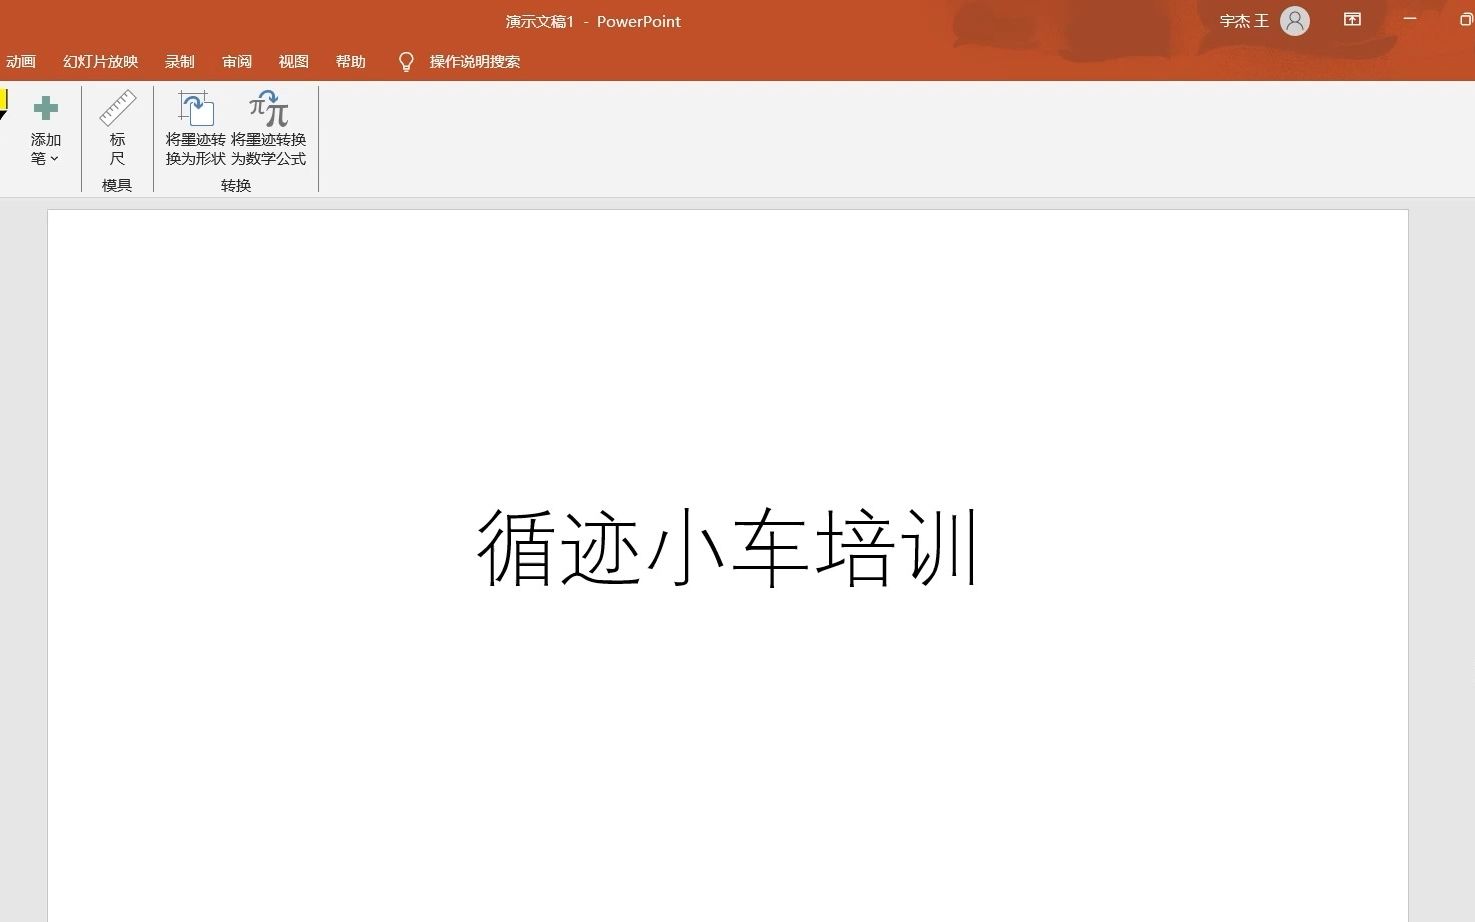Click the Add Pen (添加笔) plus icon
The height and width of the screenshot is (922, 1475).
click(x=45, y=108)
